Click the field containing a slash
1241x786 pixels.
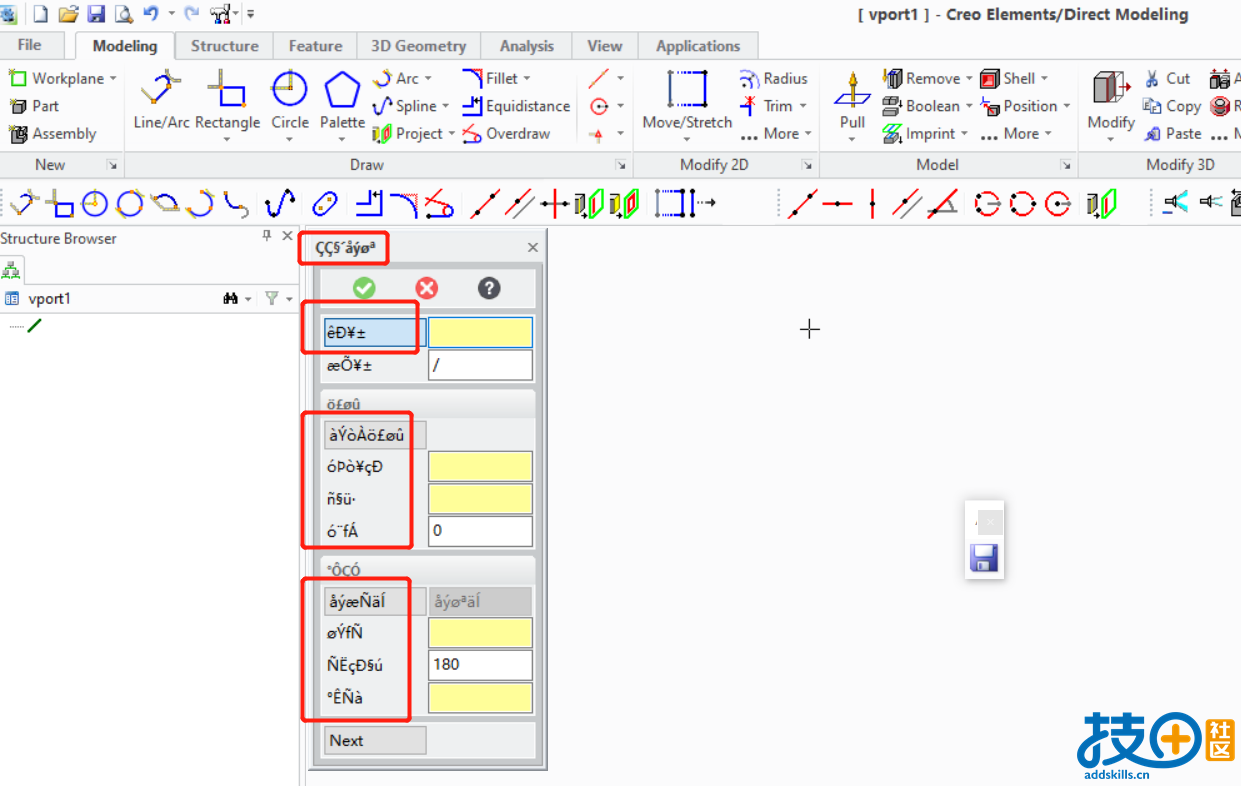pyautogui.click(x=480, y=365)
